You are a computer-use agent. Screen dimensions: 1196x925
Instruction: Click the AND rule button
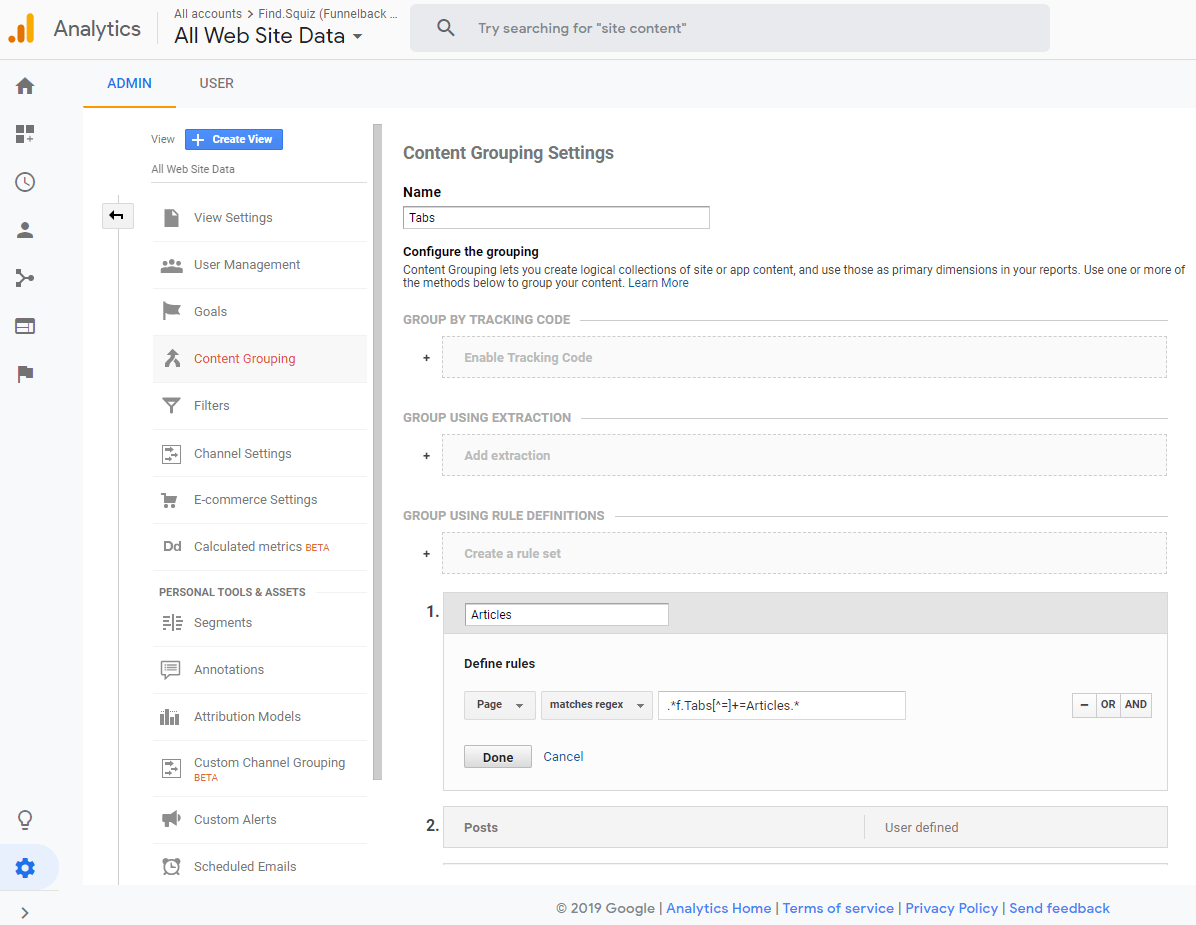pyautogui.click(x=1135, y=705)
